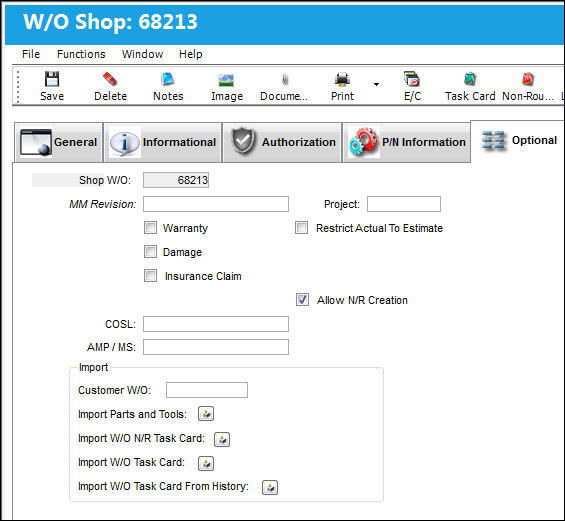Tick the Damage checkbox
The image size is (565, 521).
(x=150, y=251)
